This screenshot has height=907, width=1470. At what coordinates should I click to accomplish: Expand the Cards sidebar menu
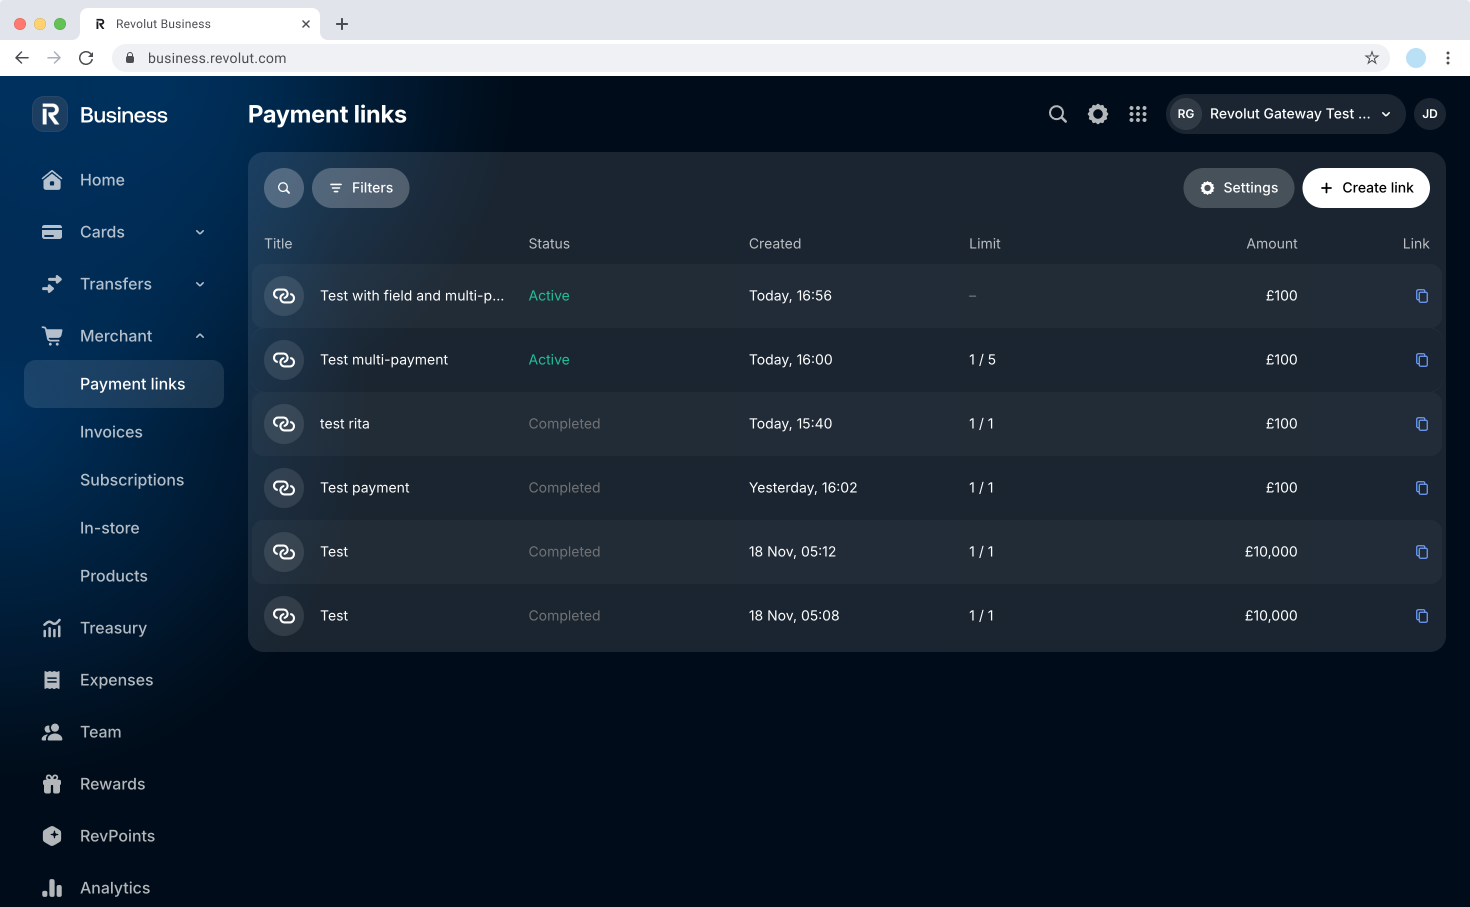(198, 231)
